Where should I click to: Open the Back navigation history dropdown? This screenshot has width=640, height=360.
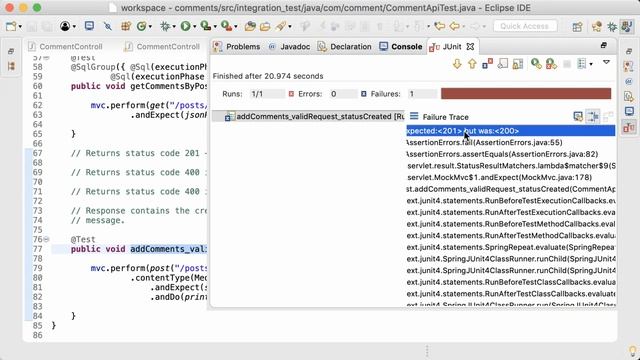tap(464, 27)
